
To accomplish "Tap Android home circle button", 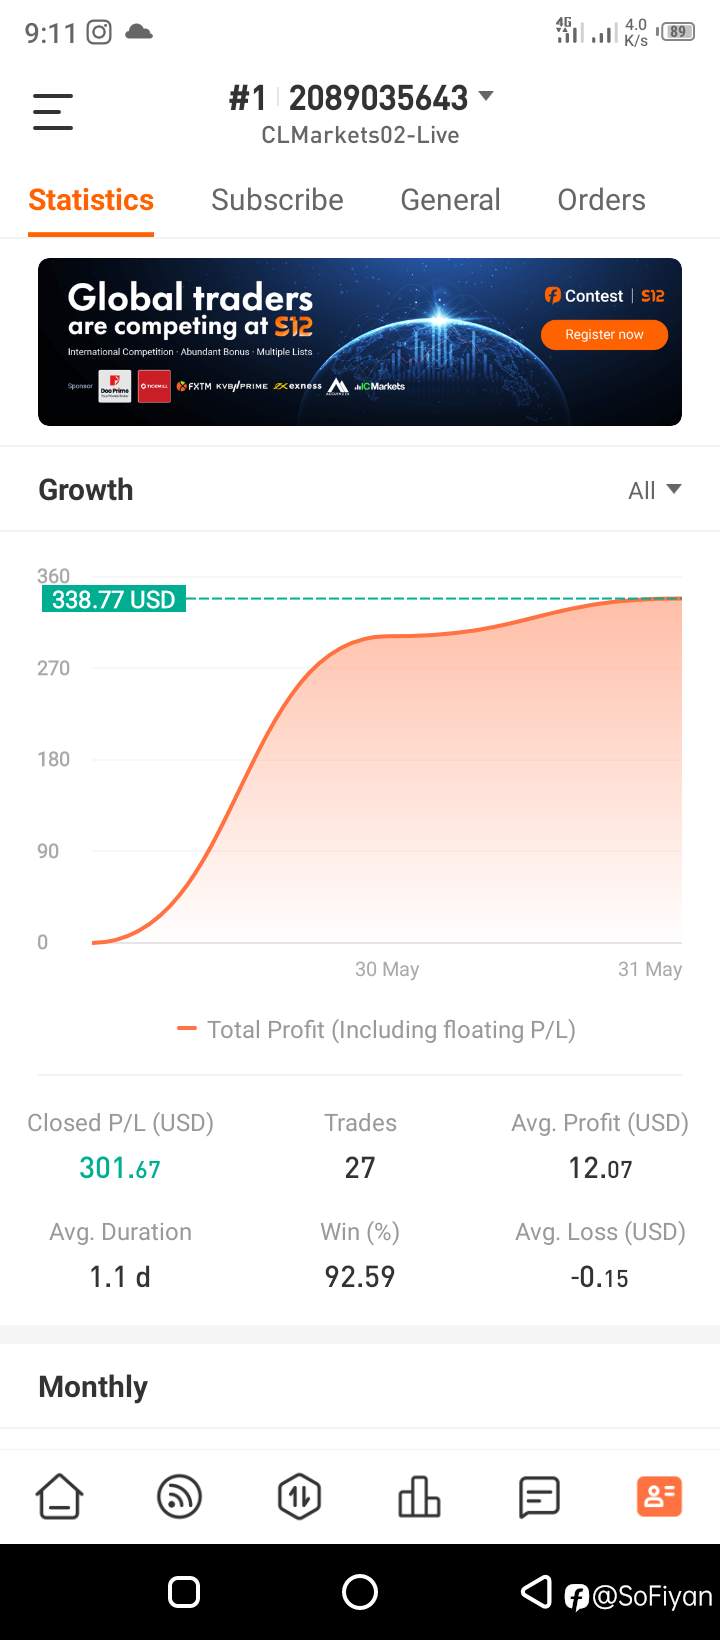I will tap(360, 1591).
